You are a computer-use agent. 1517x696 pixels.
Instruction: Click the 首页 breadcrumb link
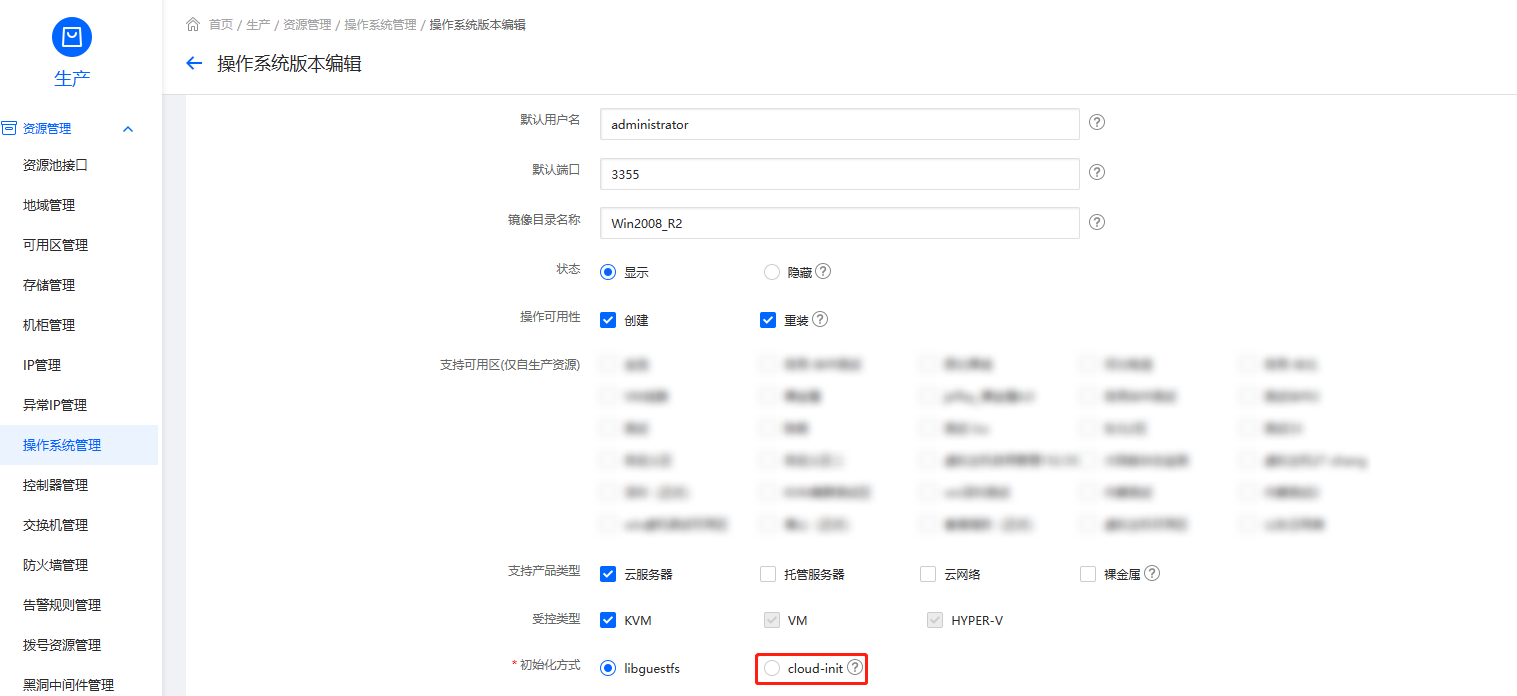(220, 25)
